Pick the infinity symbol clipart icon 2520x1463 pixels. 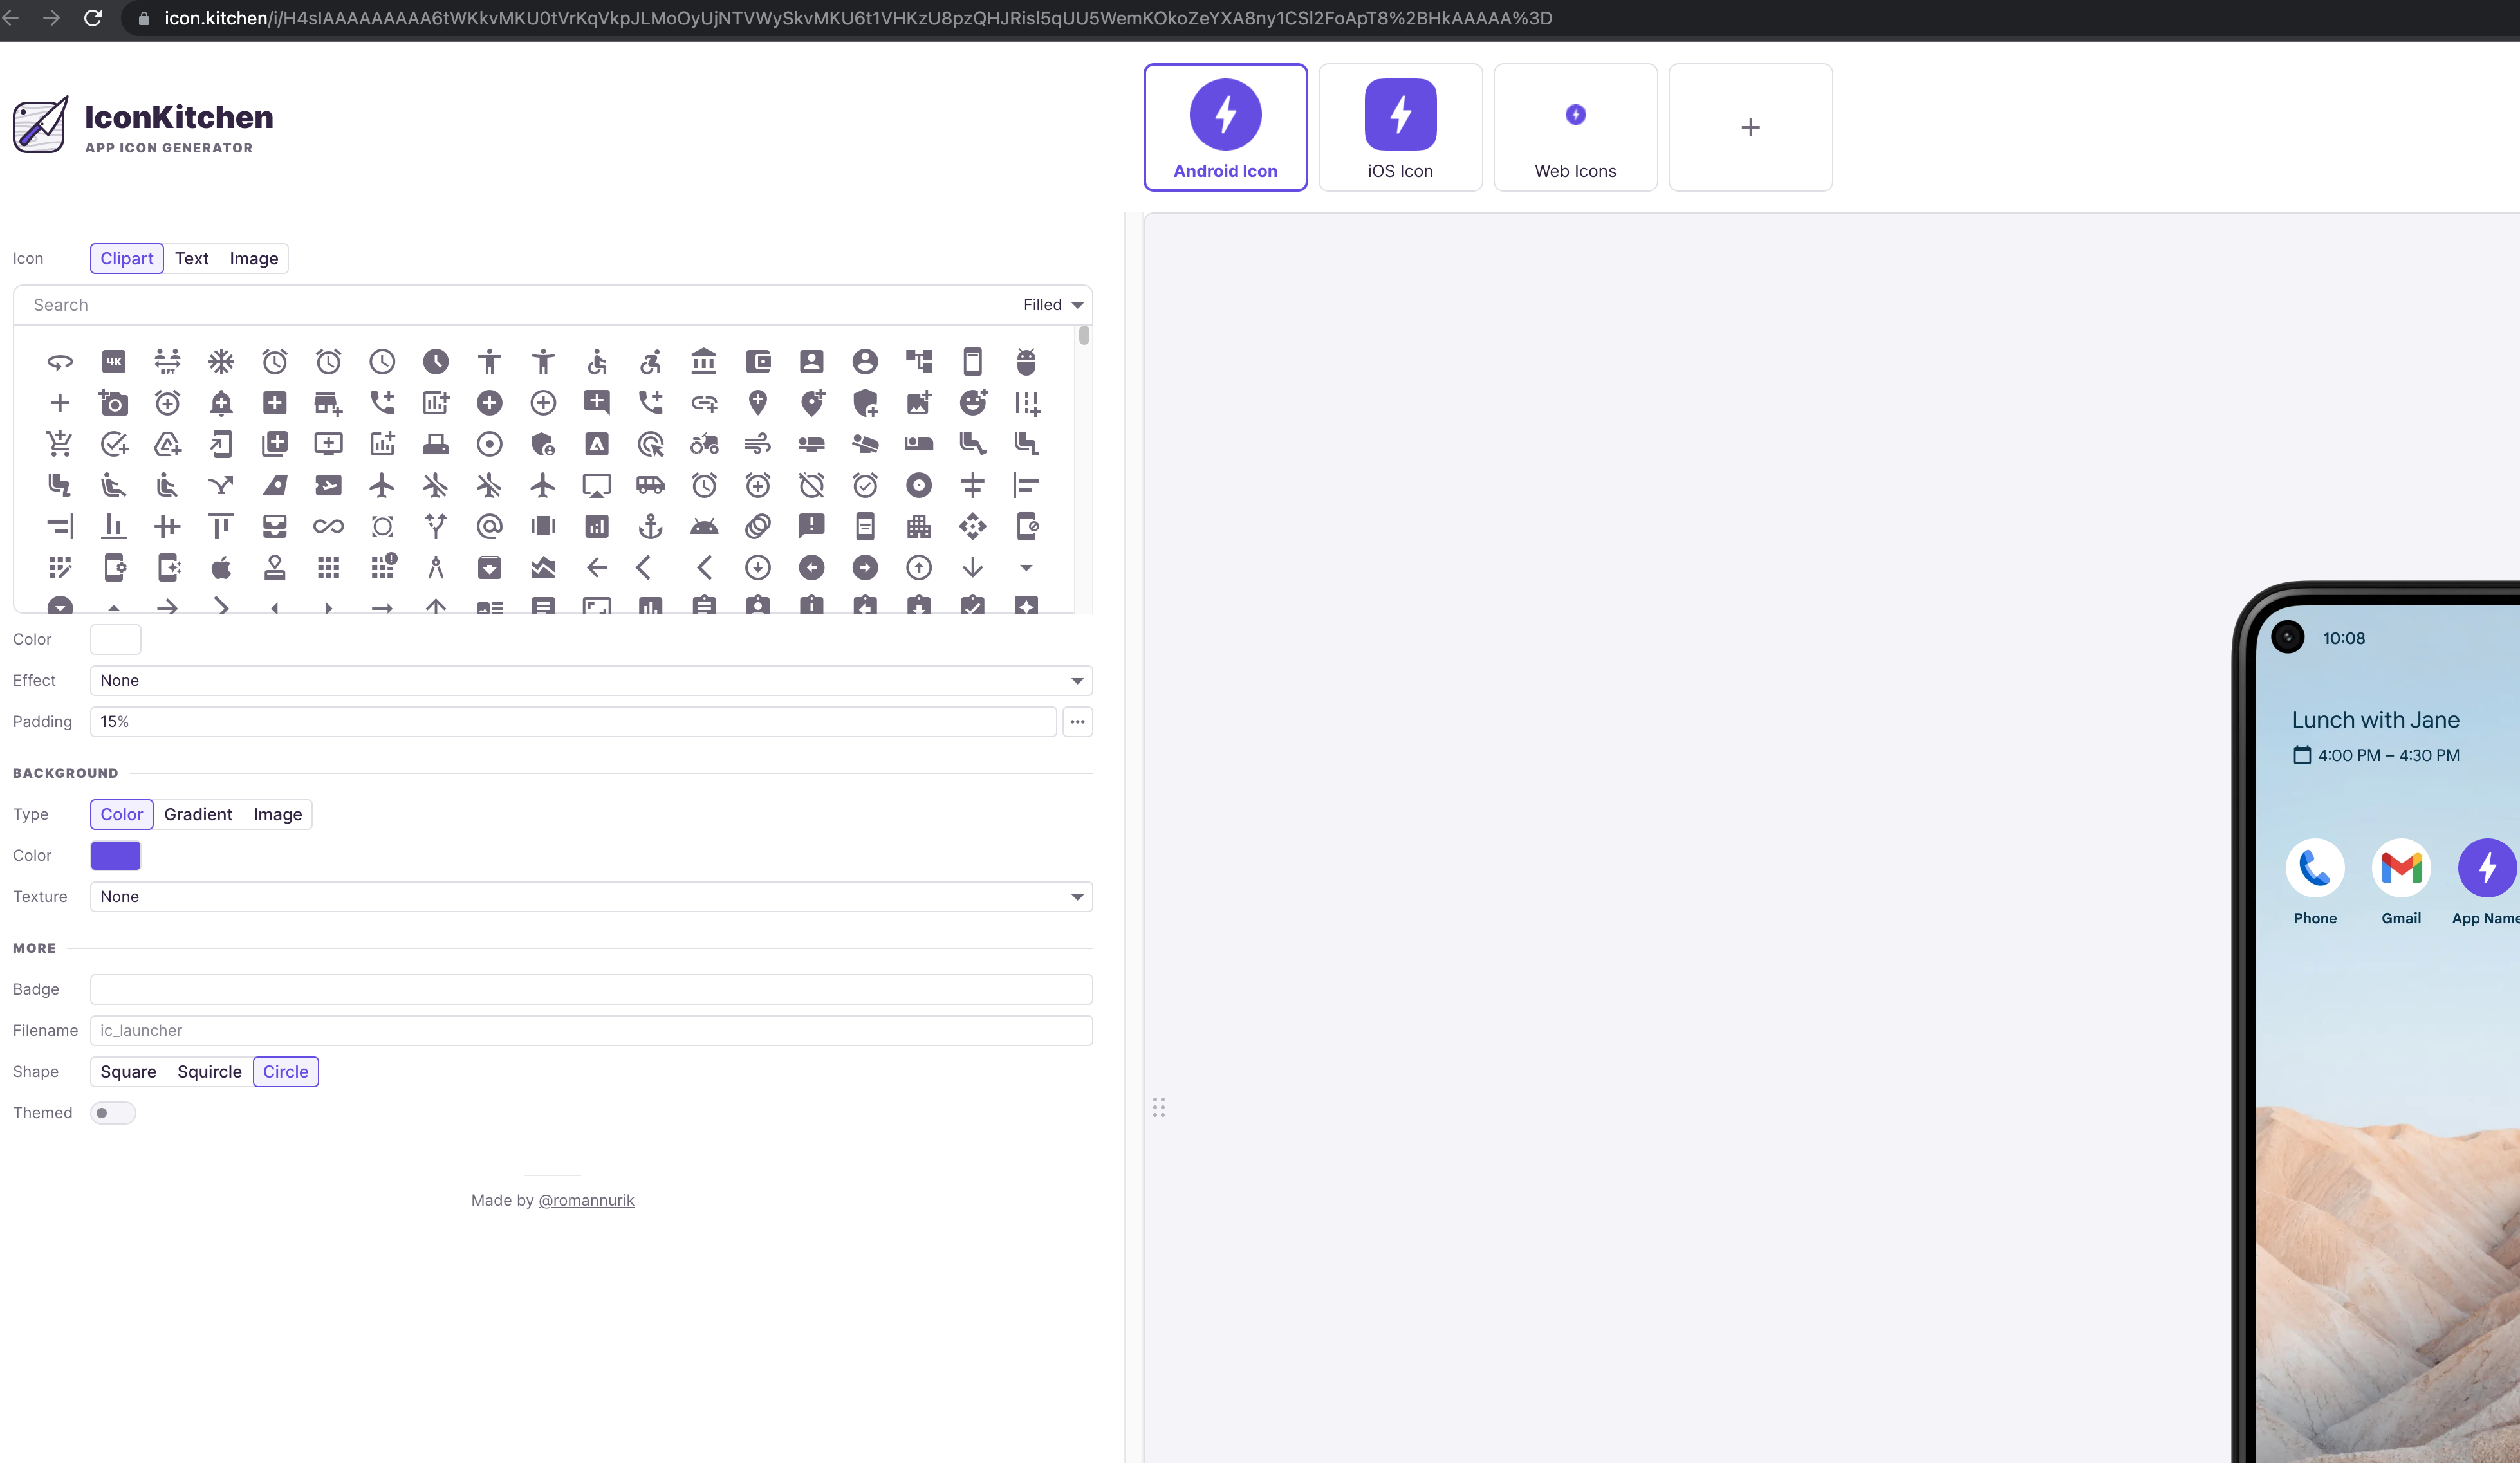pos(328,526)
